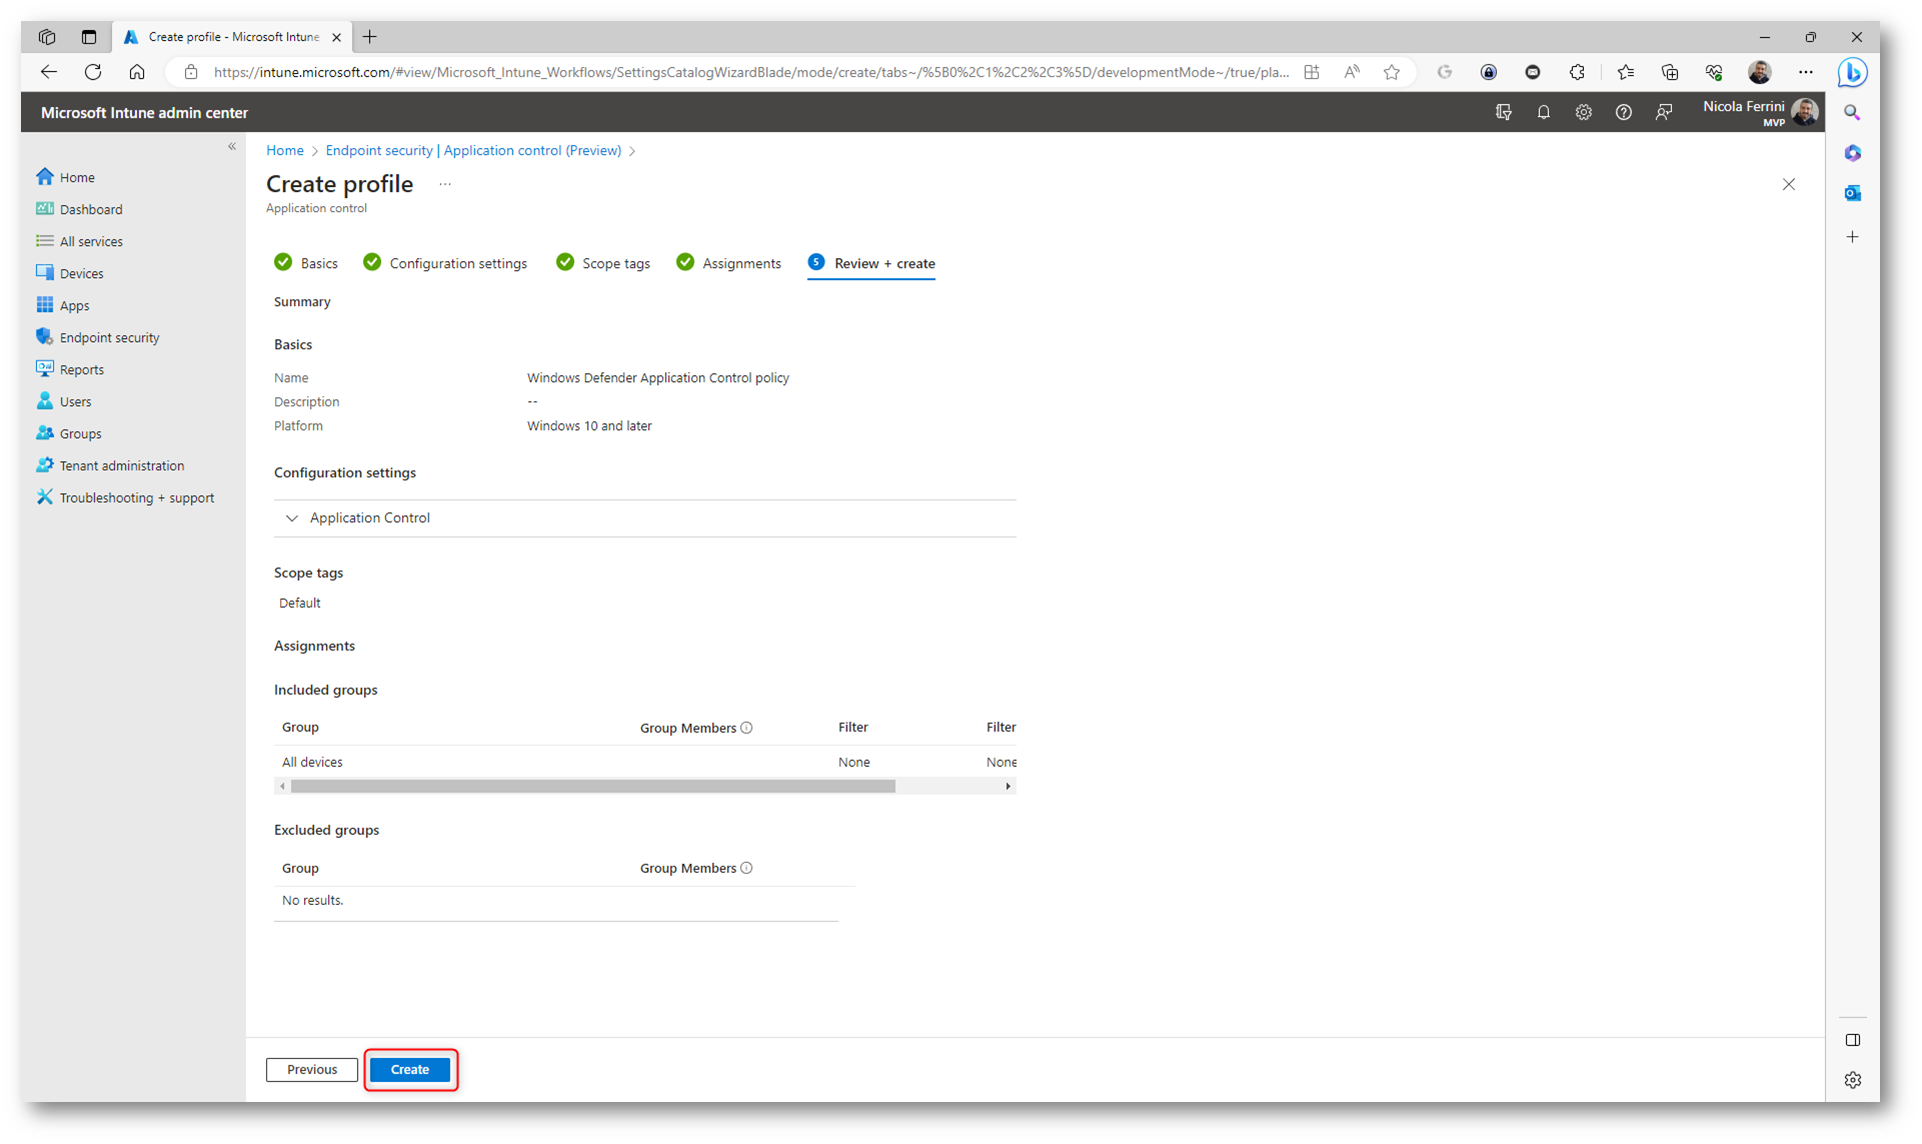Screen dimensions: 1922x1144
Task: Click the 'Default' scope tag text
Action: (300, 603)
